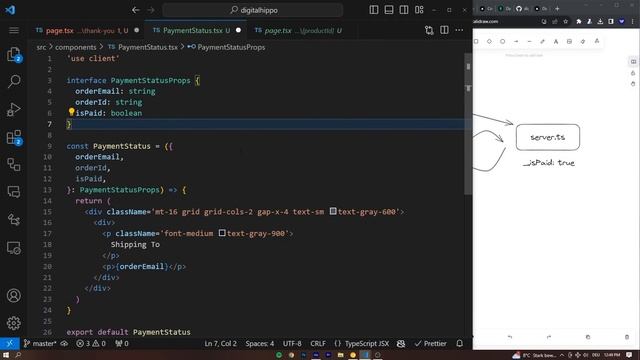The width and height of the screenshot is (640, 360).
Task: Click the ports forwarded indicator showing 0
Action: (x=122, y=343)
